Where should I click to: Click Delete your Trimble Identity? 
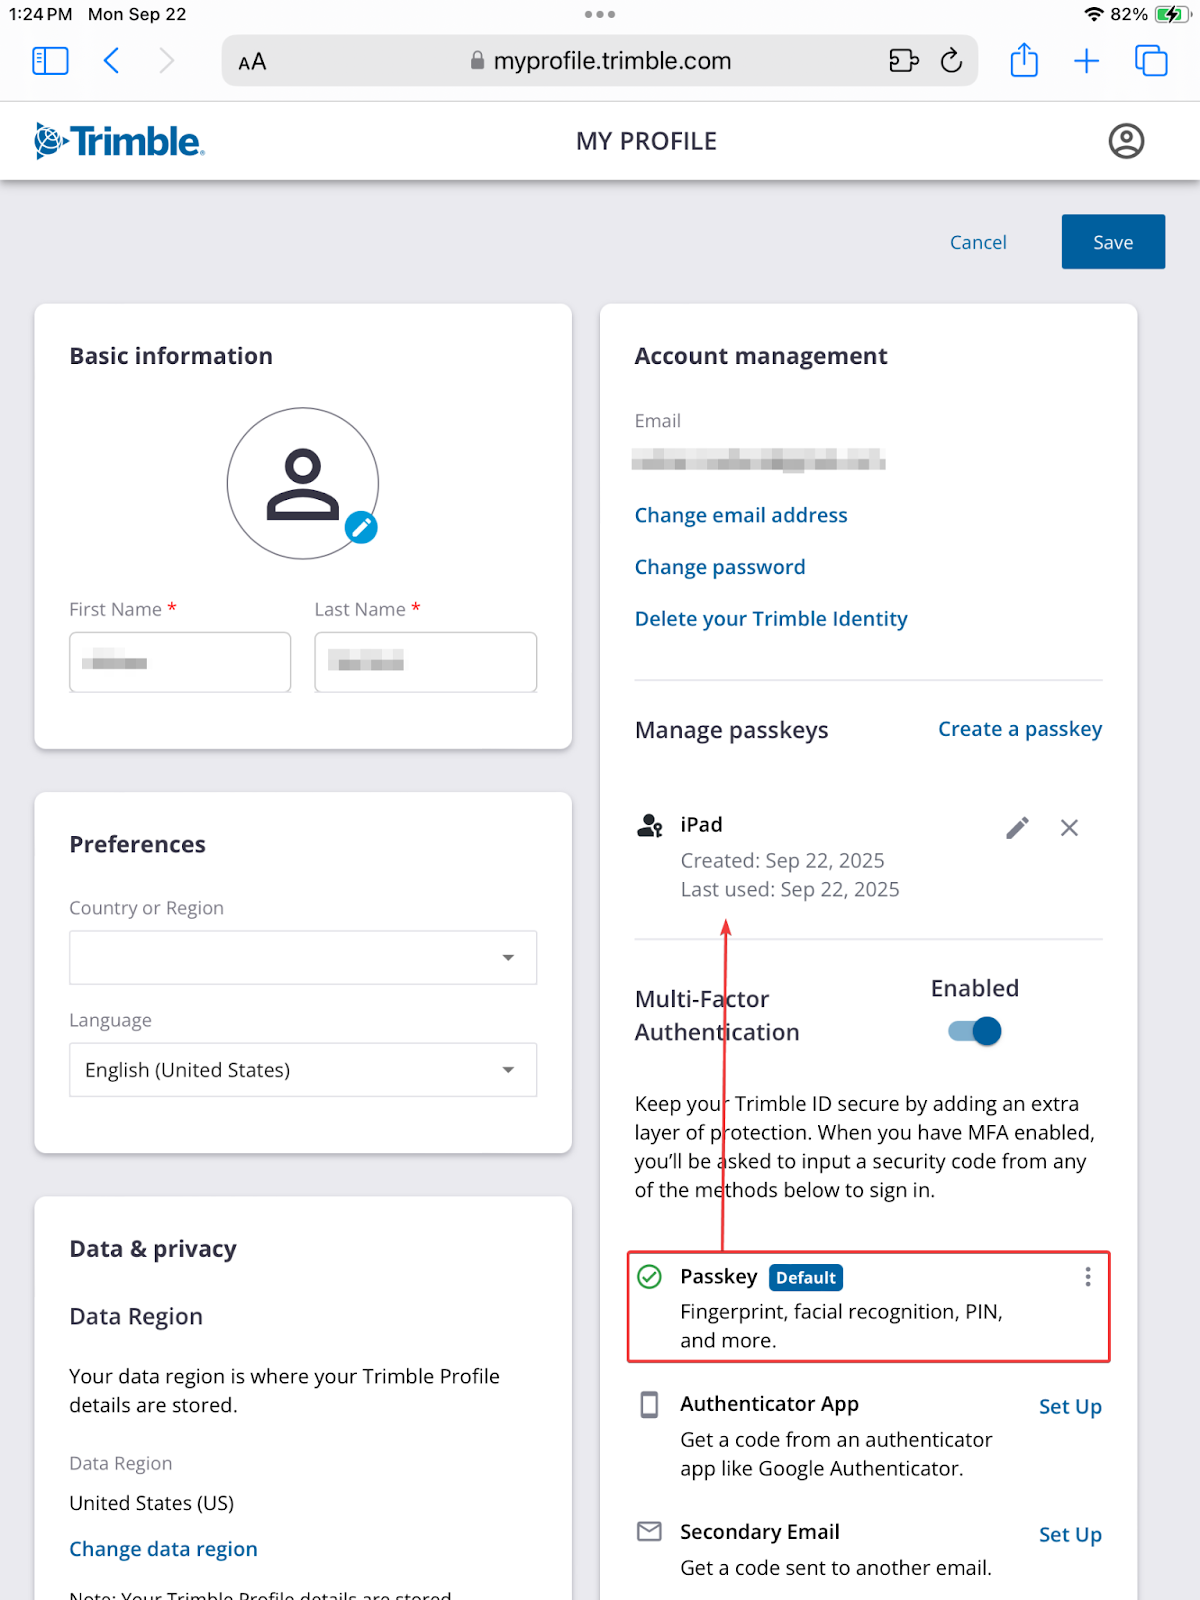(771, 619)
